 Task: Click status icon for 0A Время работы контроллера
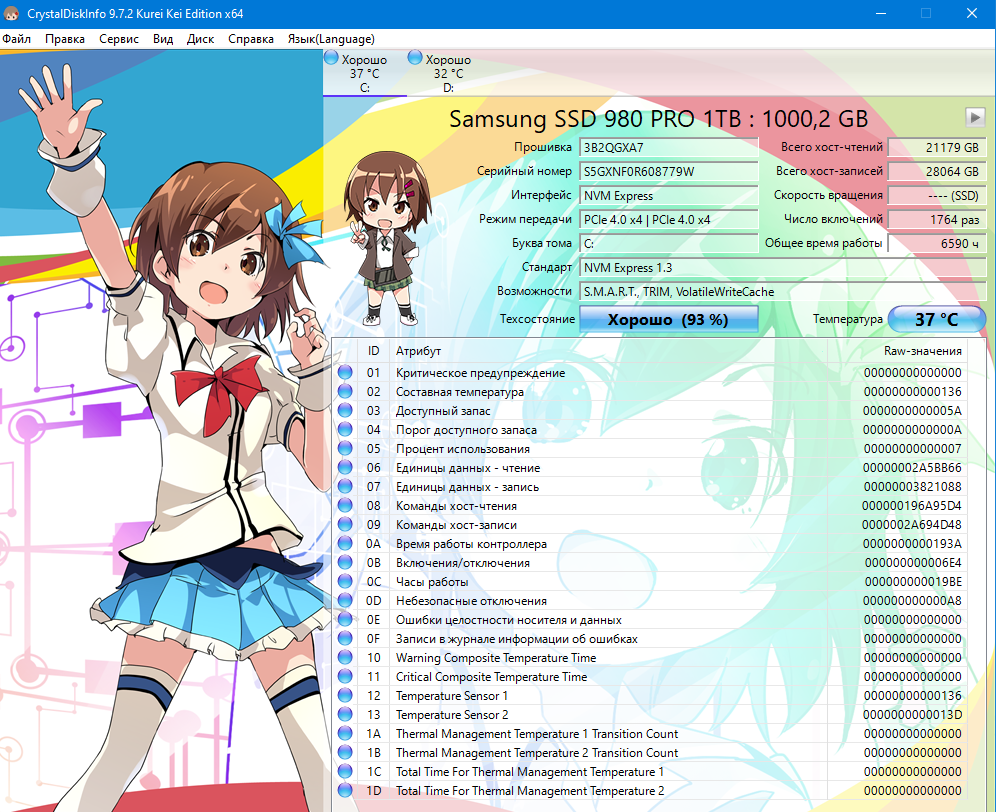(345, 544)
